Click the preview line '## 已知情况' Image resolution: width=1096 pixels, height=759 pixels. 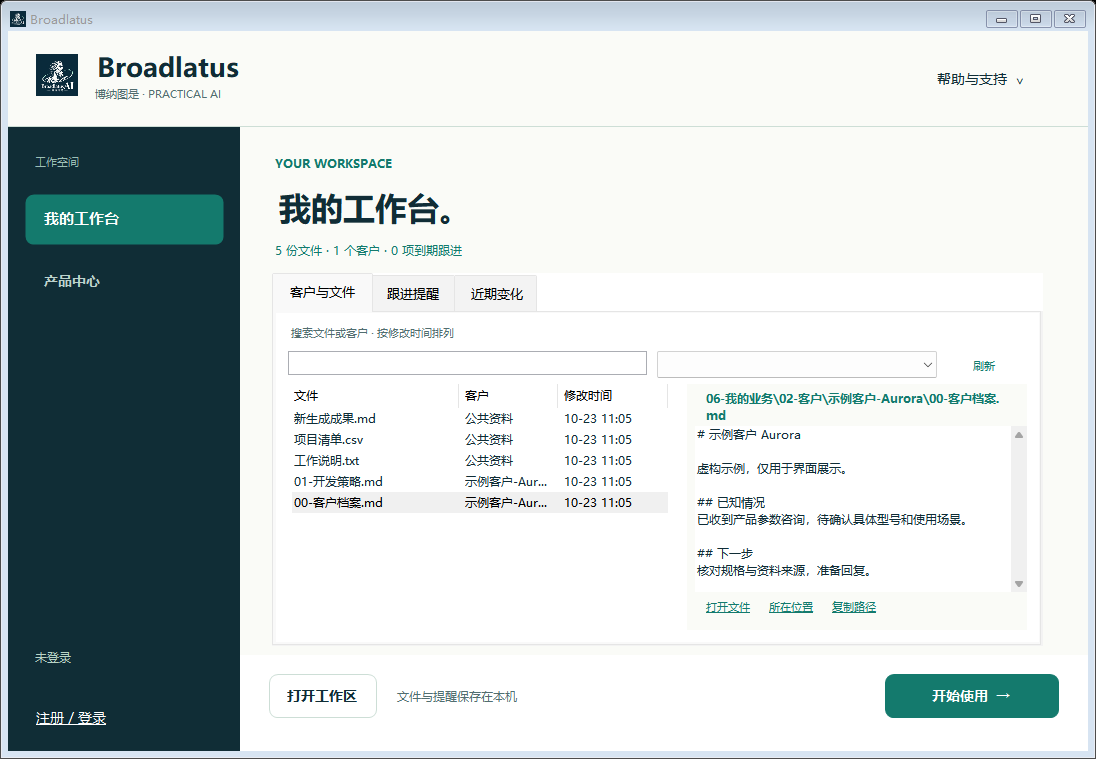730,503
